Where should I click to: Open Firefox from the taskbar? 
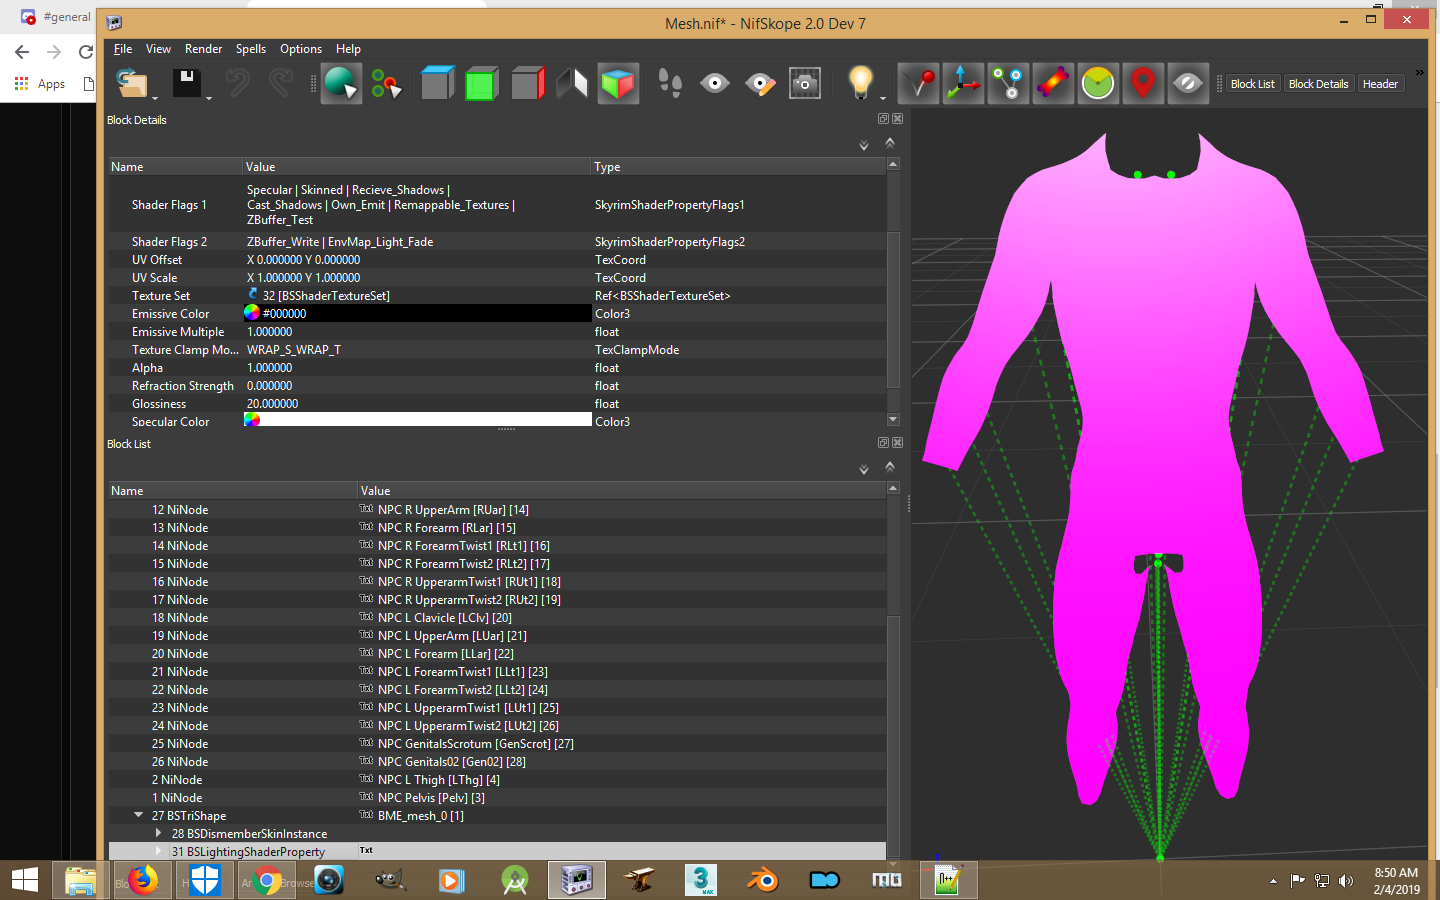pos(143,880)
